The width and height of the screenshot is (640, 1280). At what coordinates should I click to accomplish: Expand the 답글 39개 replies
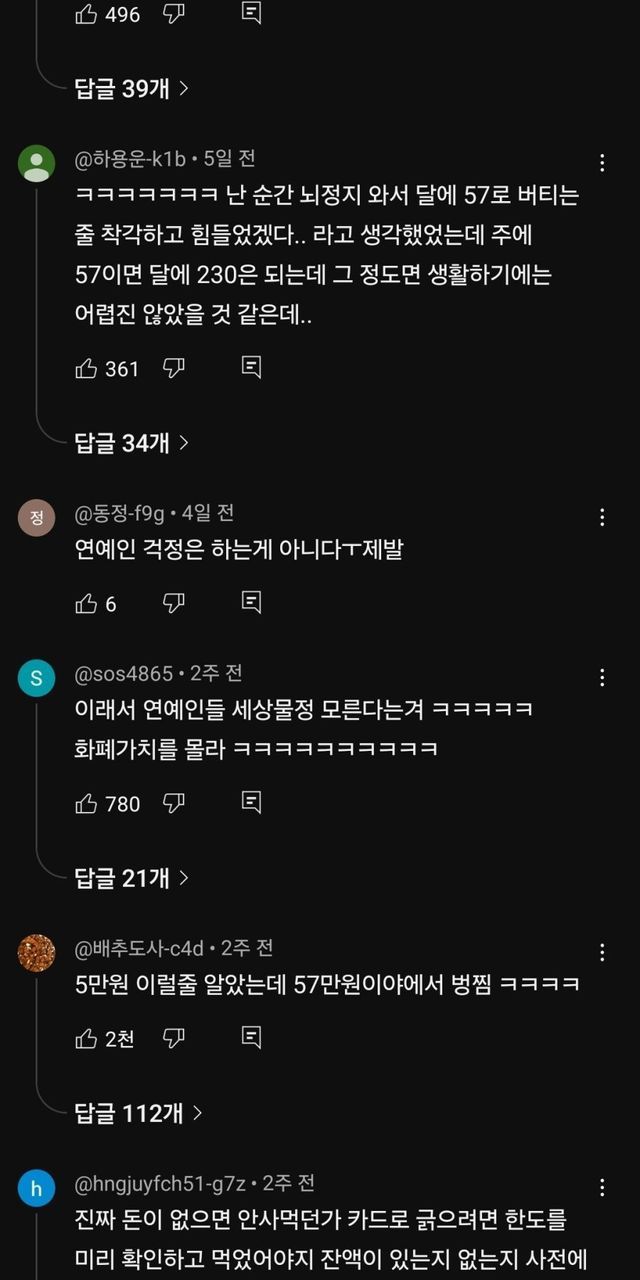pos(132,88)
